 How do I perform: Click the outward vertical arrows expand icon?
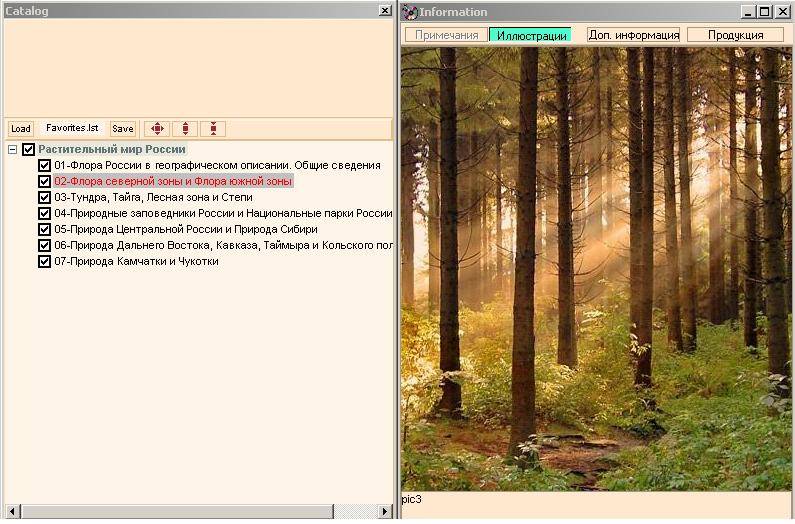pos(186,129)
